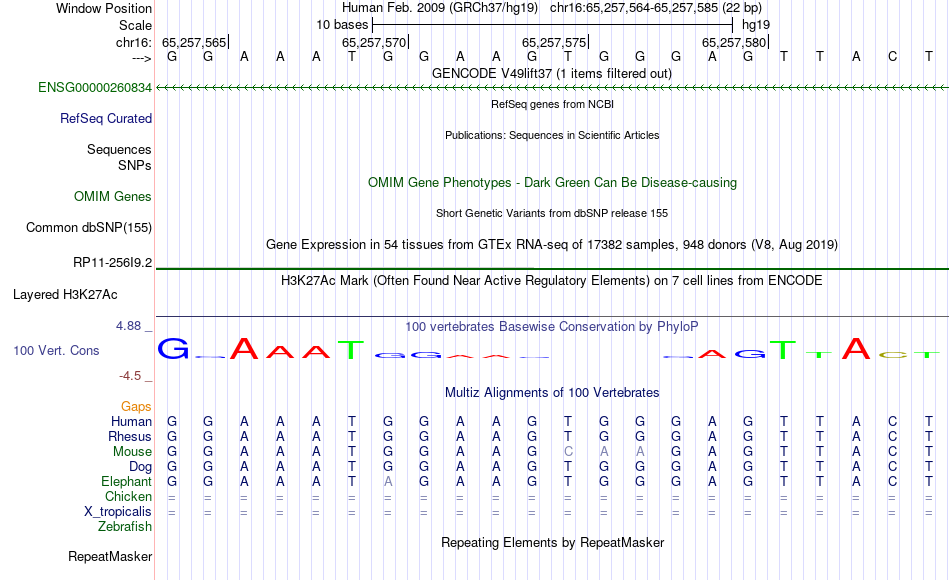Screen dimensions: 950x580
Task: Click the 100 Vert. Cons label
Action: click(x=56, y=350)
